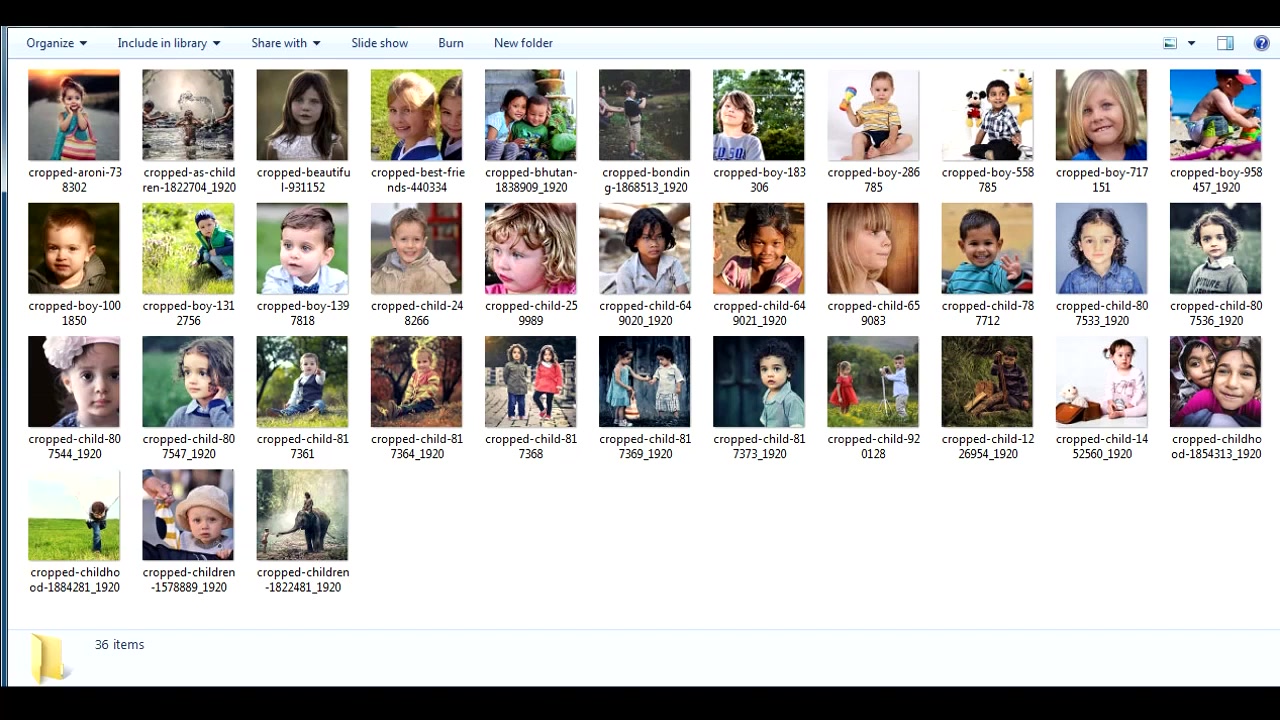This screenshot has height=720, width=1280.
Task: Click the Burn button
Action: click(451, 43)
